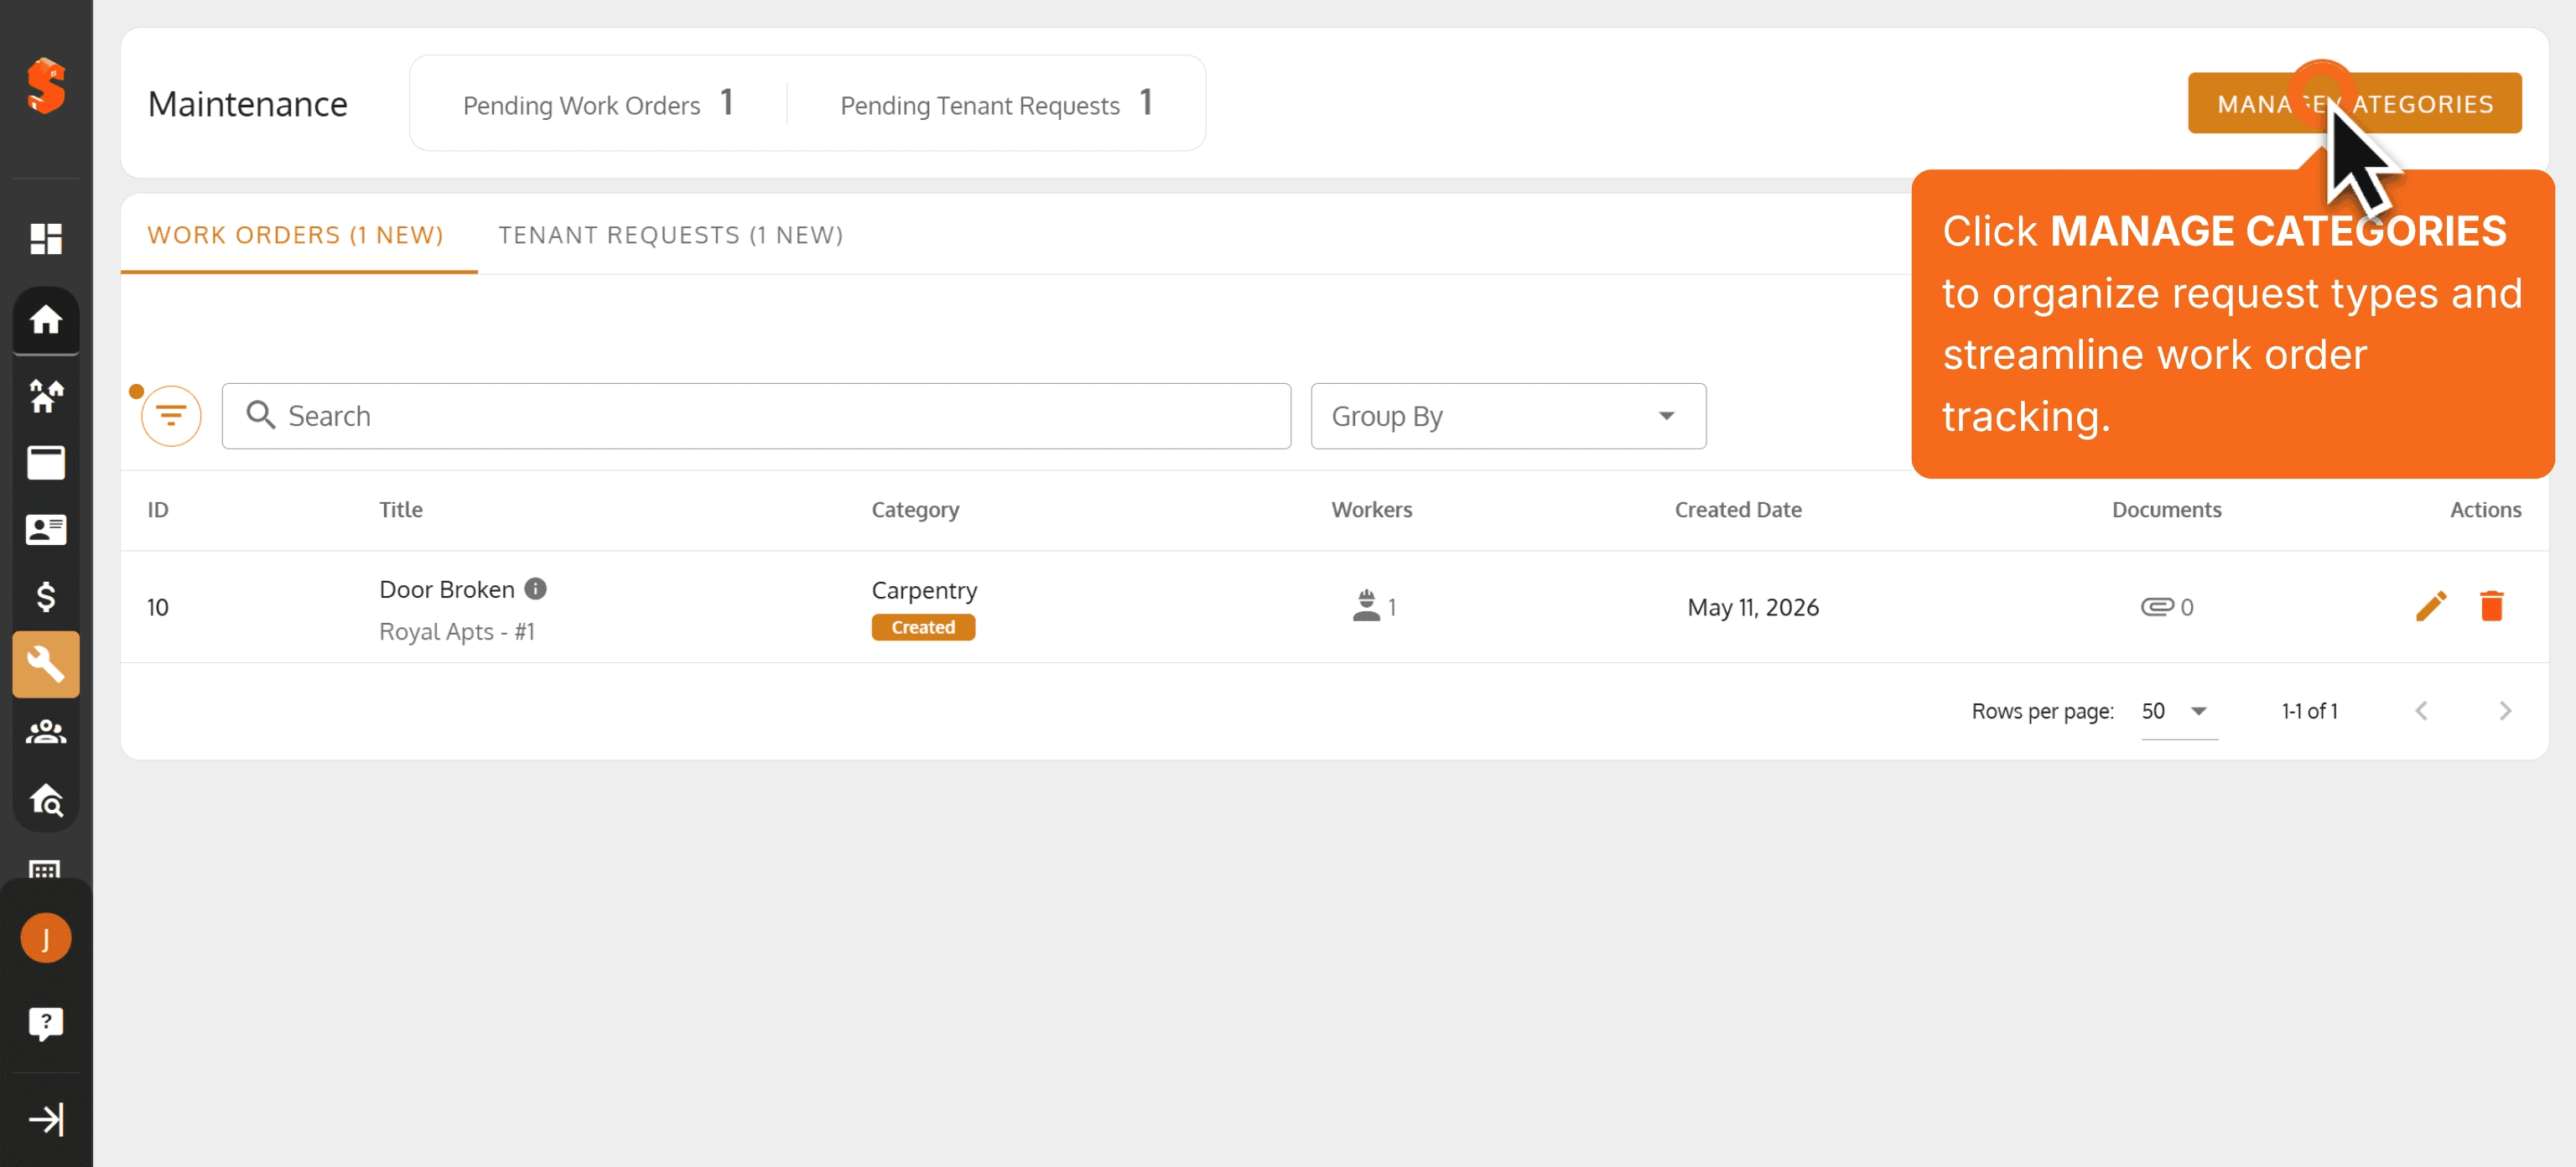Go to the previous page chevron
Screen dimensions: 2576x1167
(x=2421, y=711)
